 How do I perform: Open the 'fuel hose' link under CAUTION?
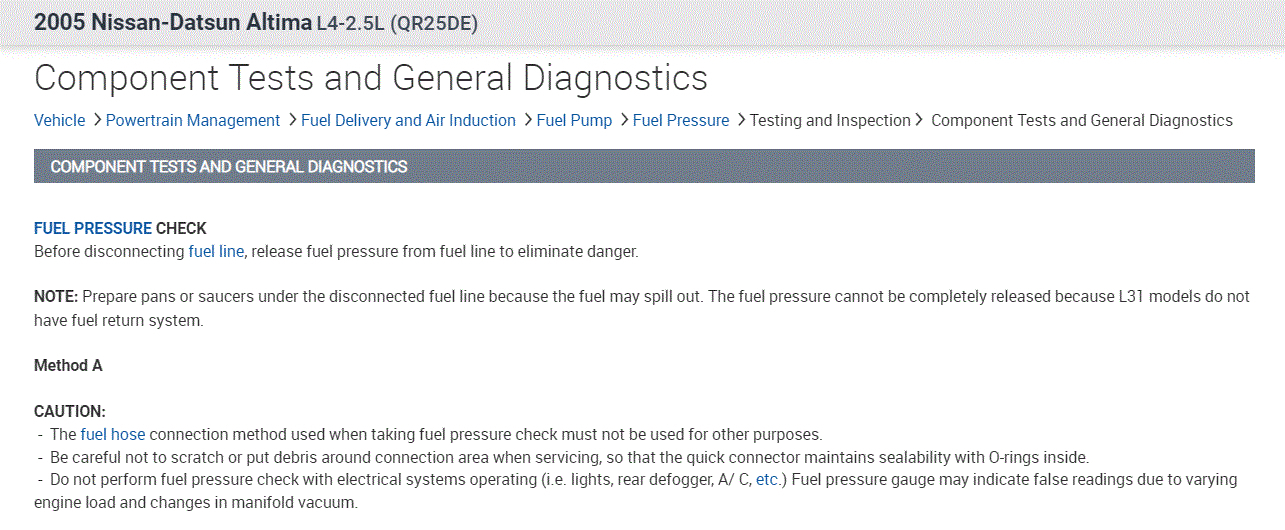point(112,434)
